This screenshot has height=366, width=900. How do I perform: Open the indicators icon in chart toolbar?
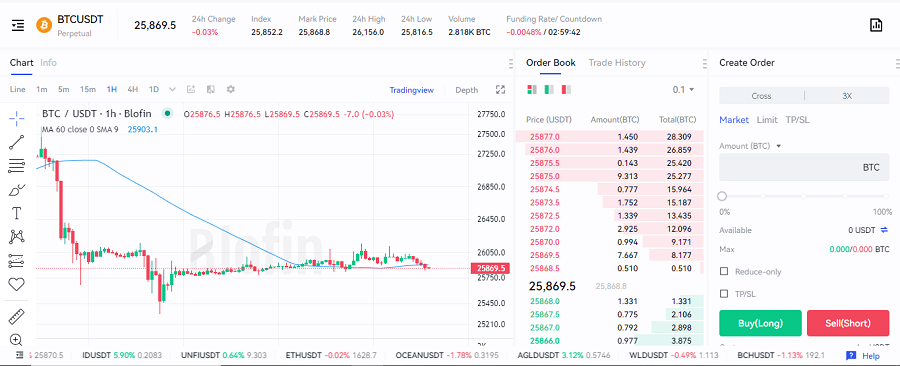191,89
